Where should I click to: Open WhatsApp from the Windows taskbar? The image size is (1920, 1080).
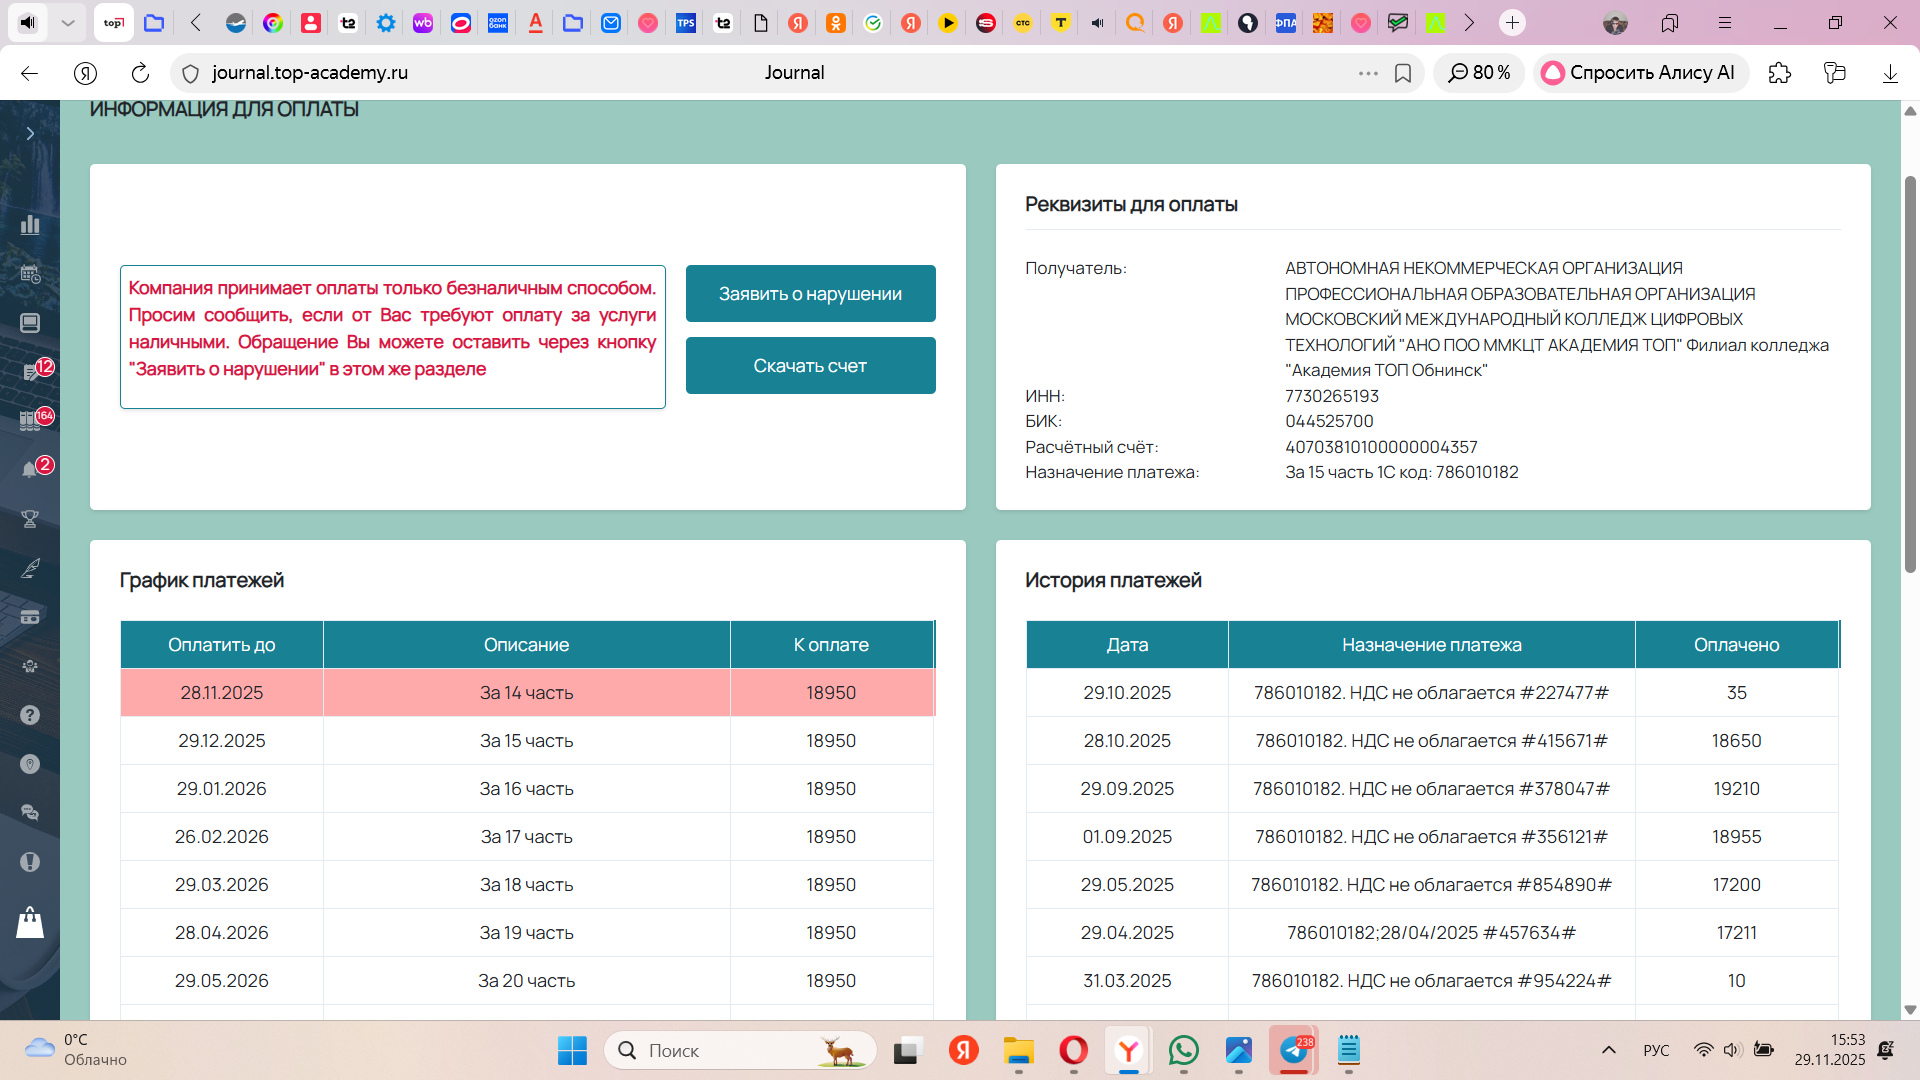1184,1050
